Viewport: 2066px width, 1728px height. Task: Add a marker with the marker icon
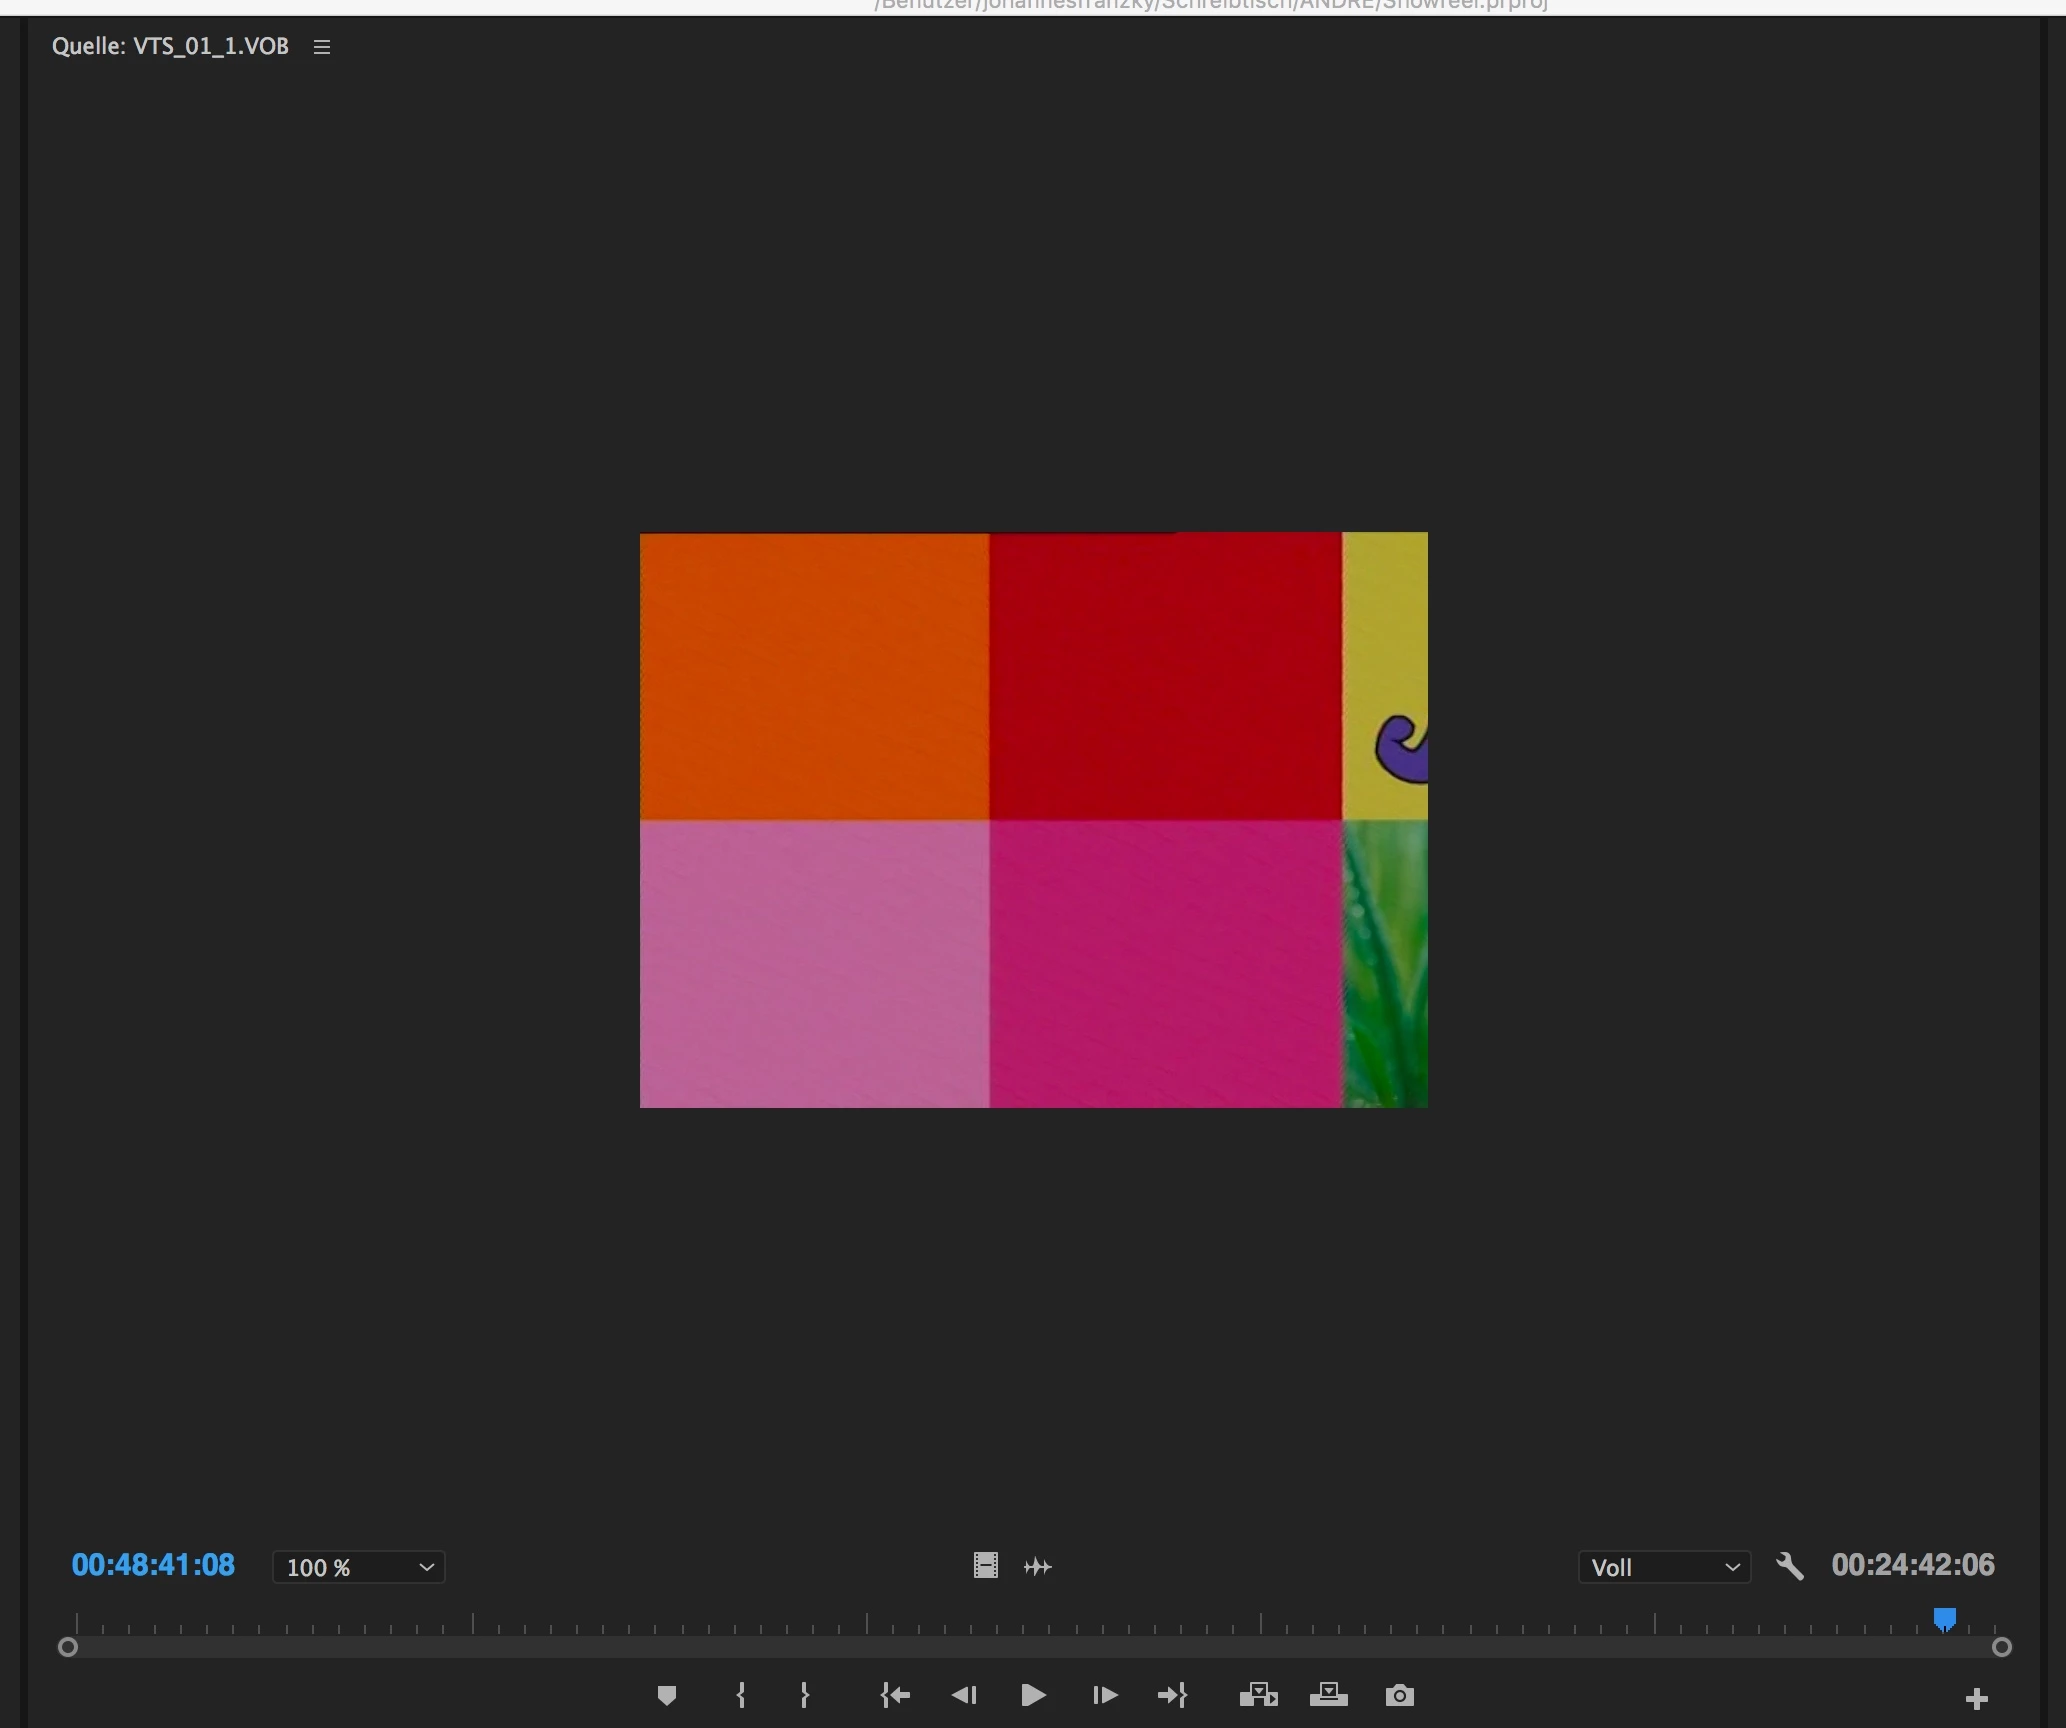pyautogui.click(x=667, y=1695)
